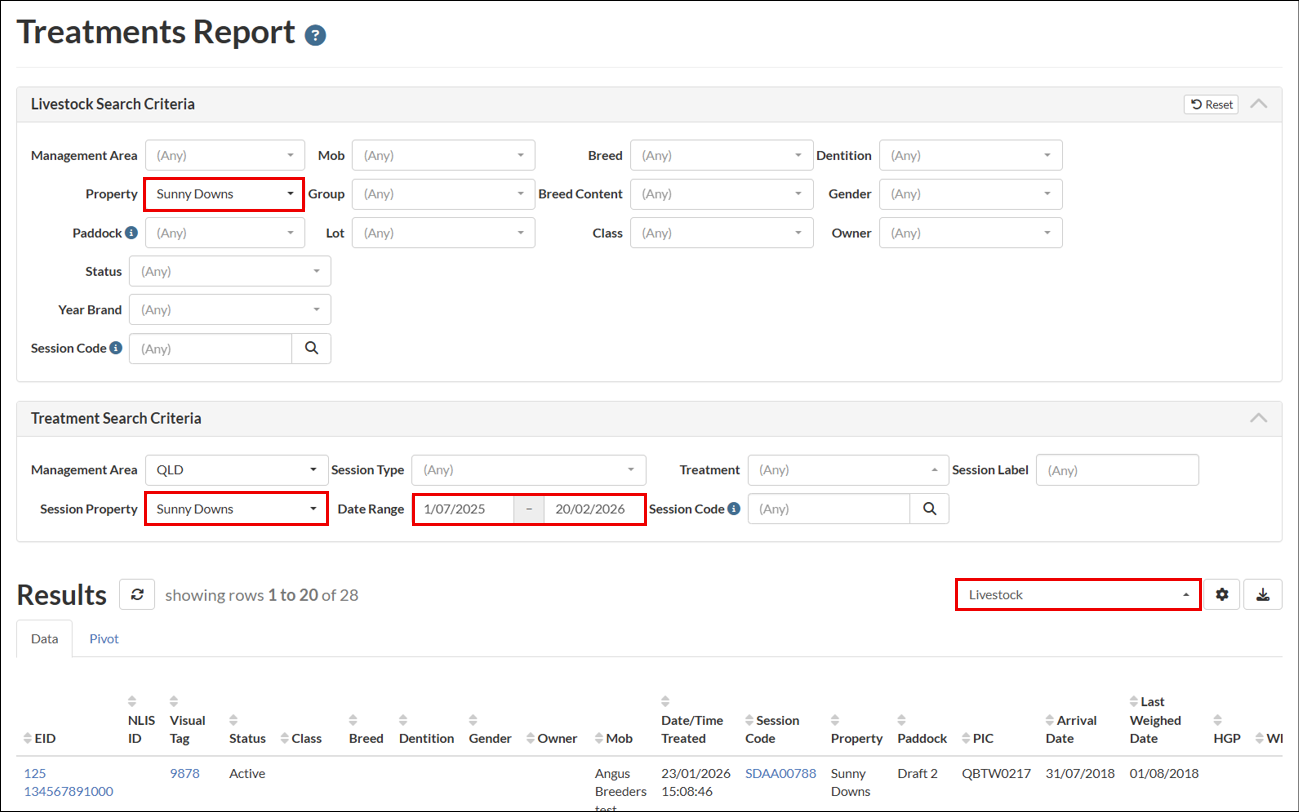
Task: Open the results settings gear
Action: click(1222, 595)
